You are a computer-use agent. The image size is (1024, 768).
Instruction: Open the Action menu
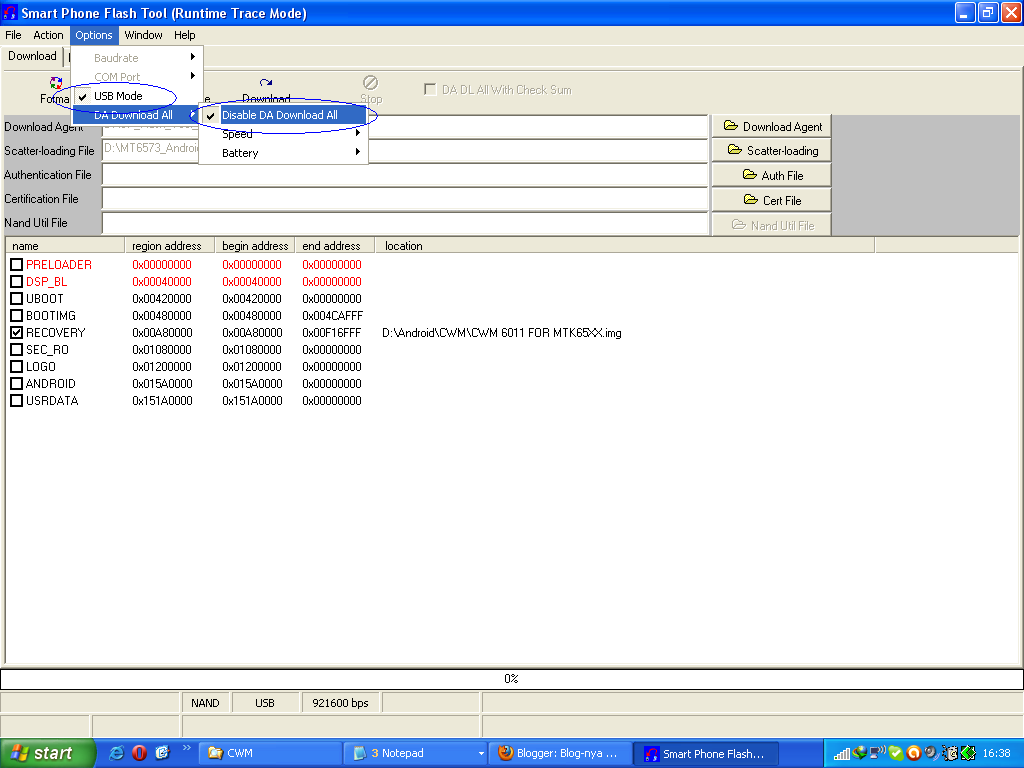(48, 35)
